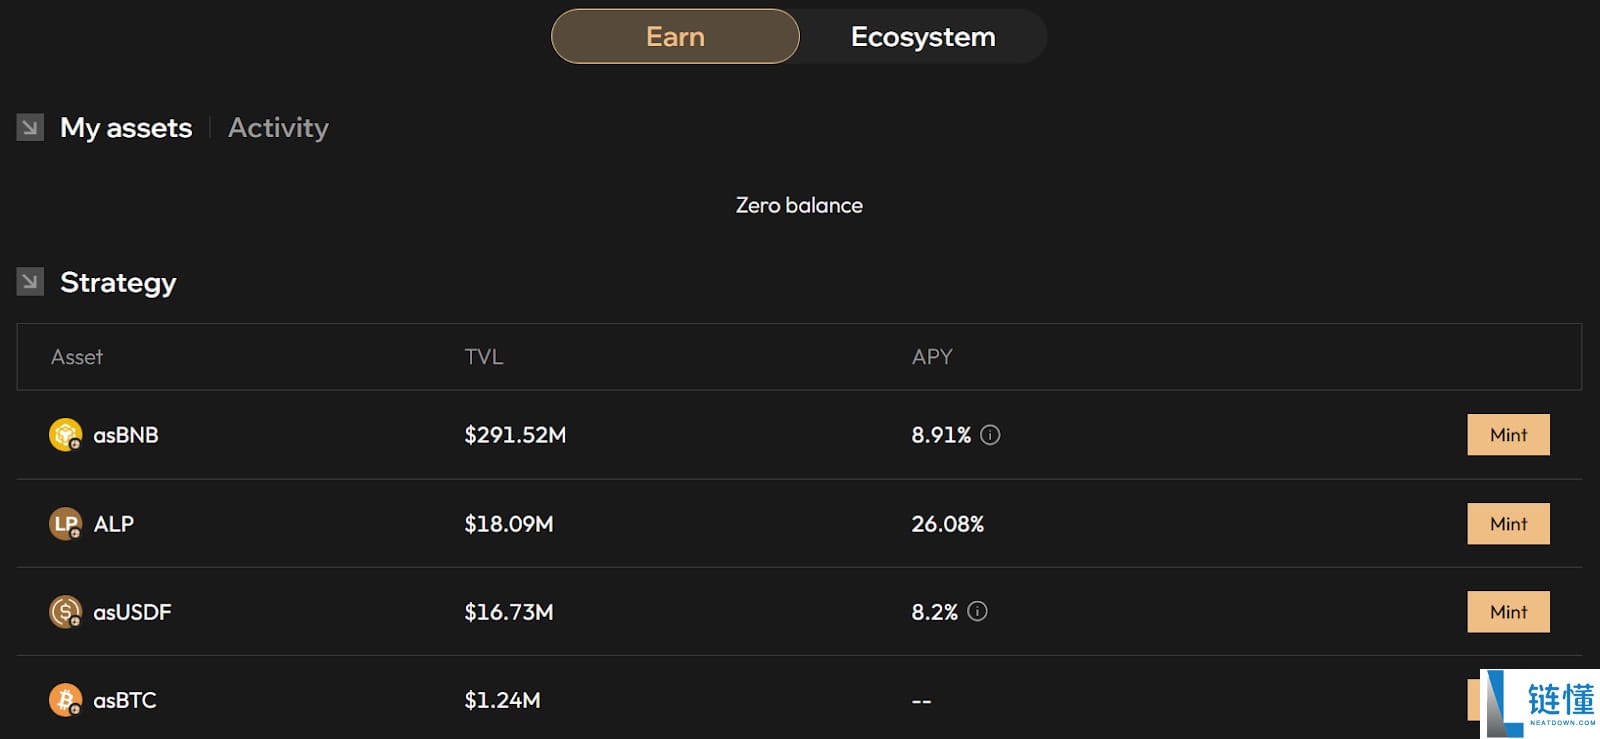
Task: Mint ALP
Action: coord(1508,524)
